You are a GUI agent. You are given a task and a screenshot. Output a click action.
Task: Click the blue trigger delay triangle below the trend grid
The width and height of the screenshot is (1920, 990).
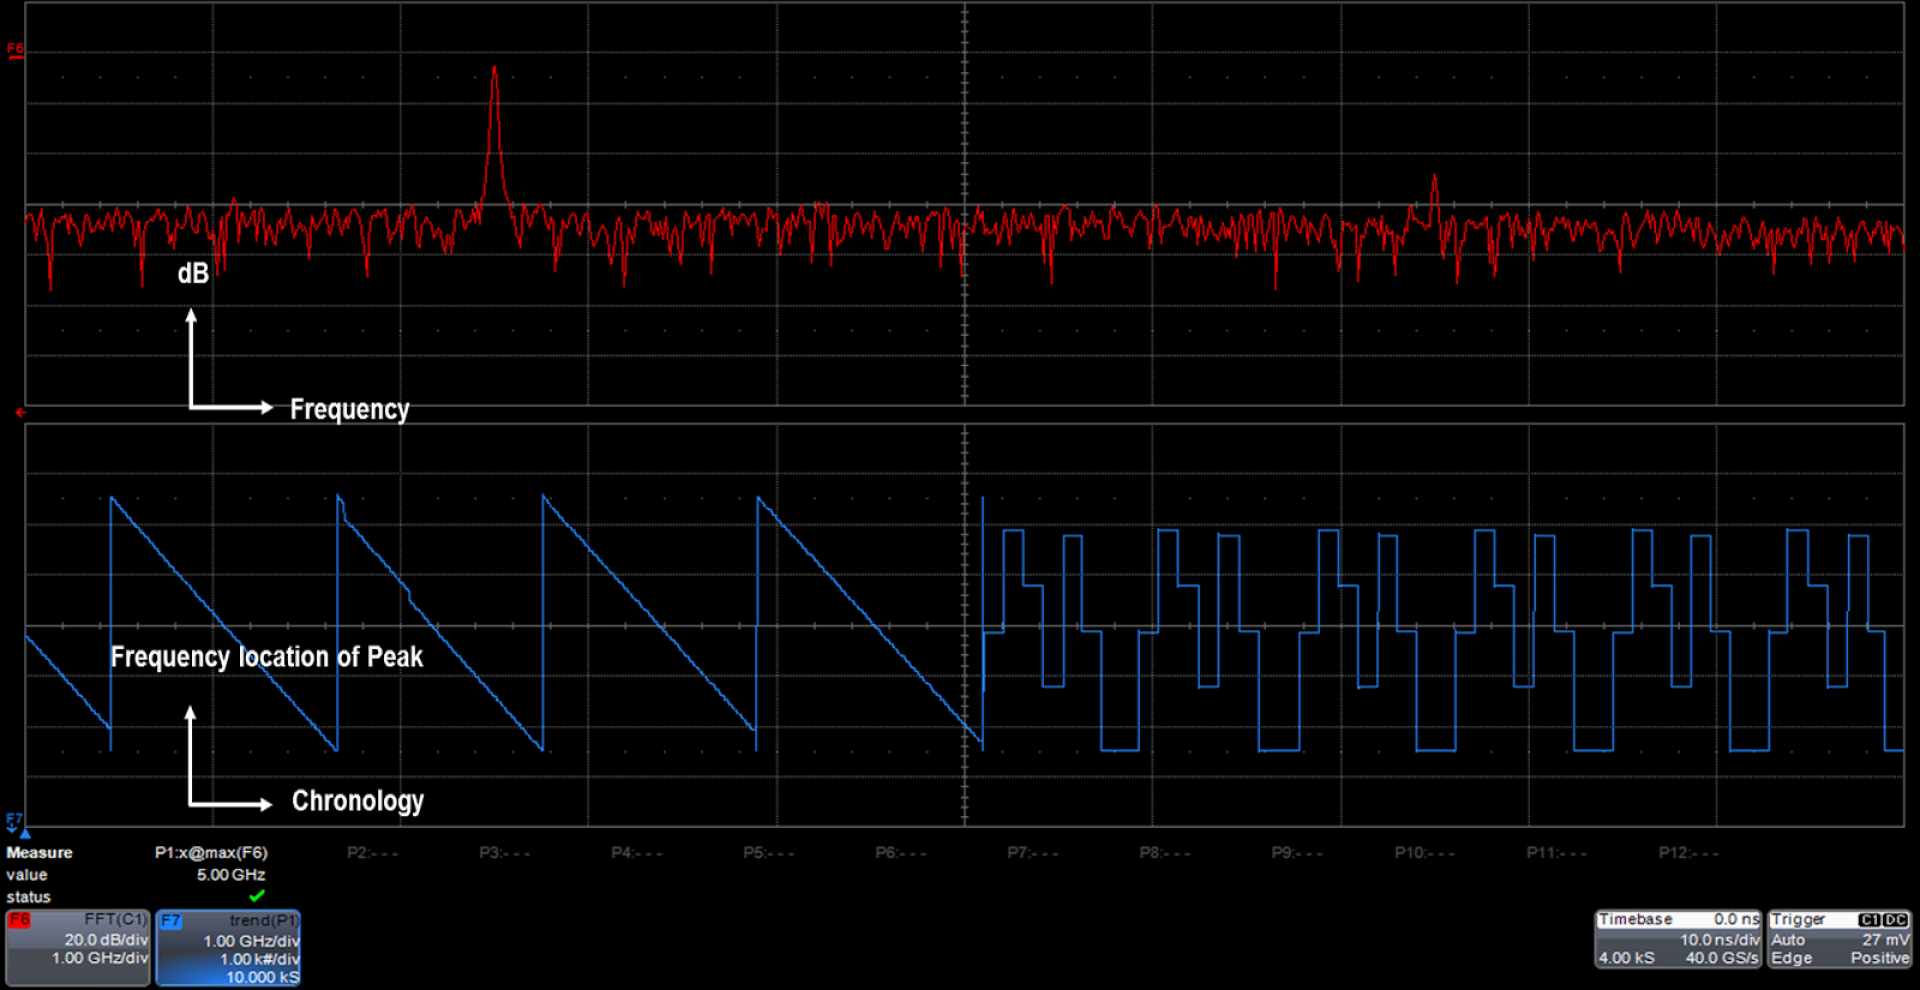click(26, 832)
